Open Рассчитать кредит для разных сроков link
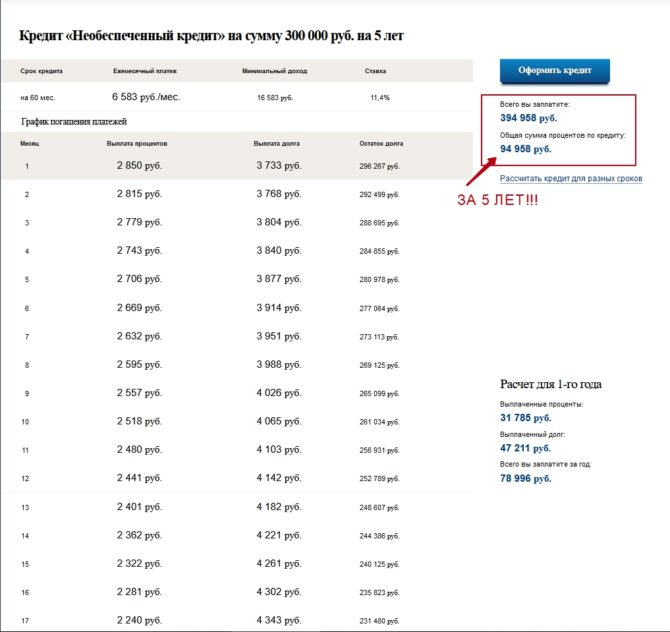 point(571,179)
